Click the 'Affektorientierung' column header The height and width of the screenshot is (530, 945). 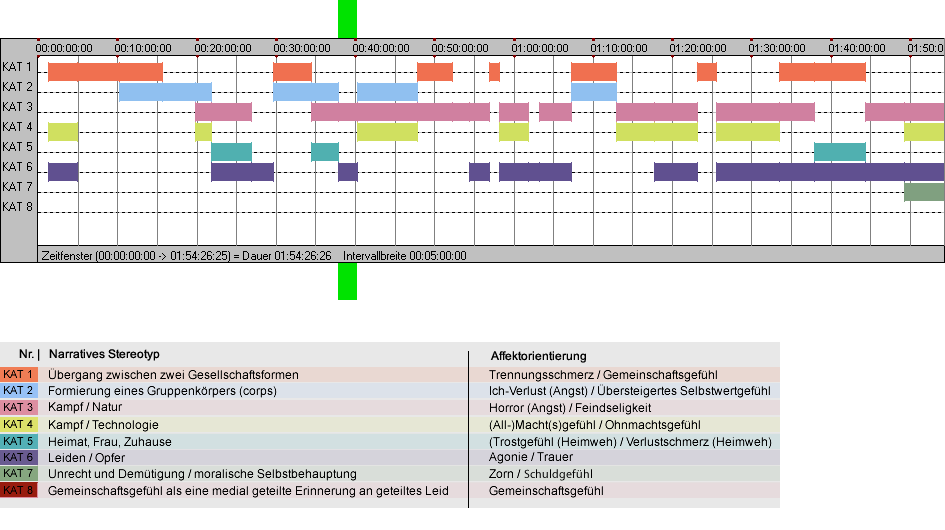point(538,356)
